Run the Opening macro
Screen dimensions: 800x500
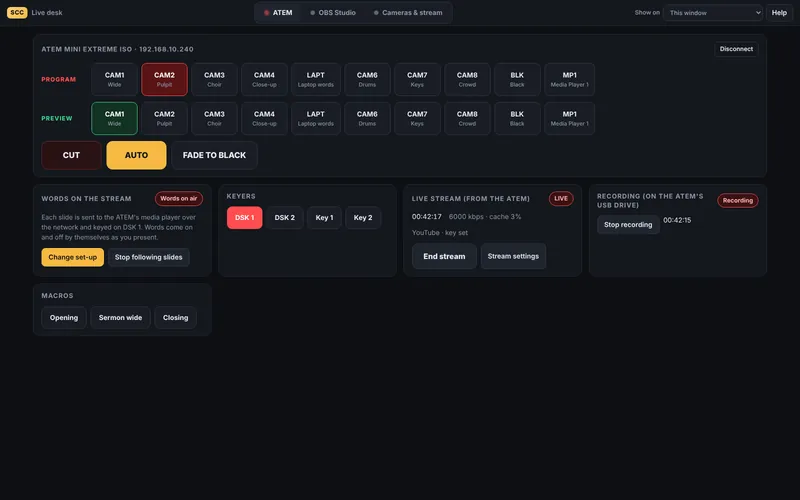pos(64,317)
